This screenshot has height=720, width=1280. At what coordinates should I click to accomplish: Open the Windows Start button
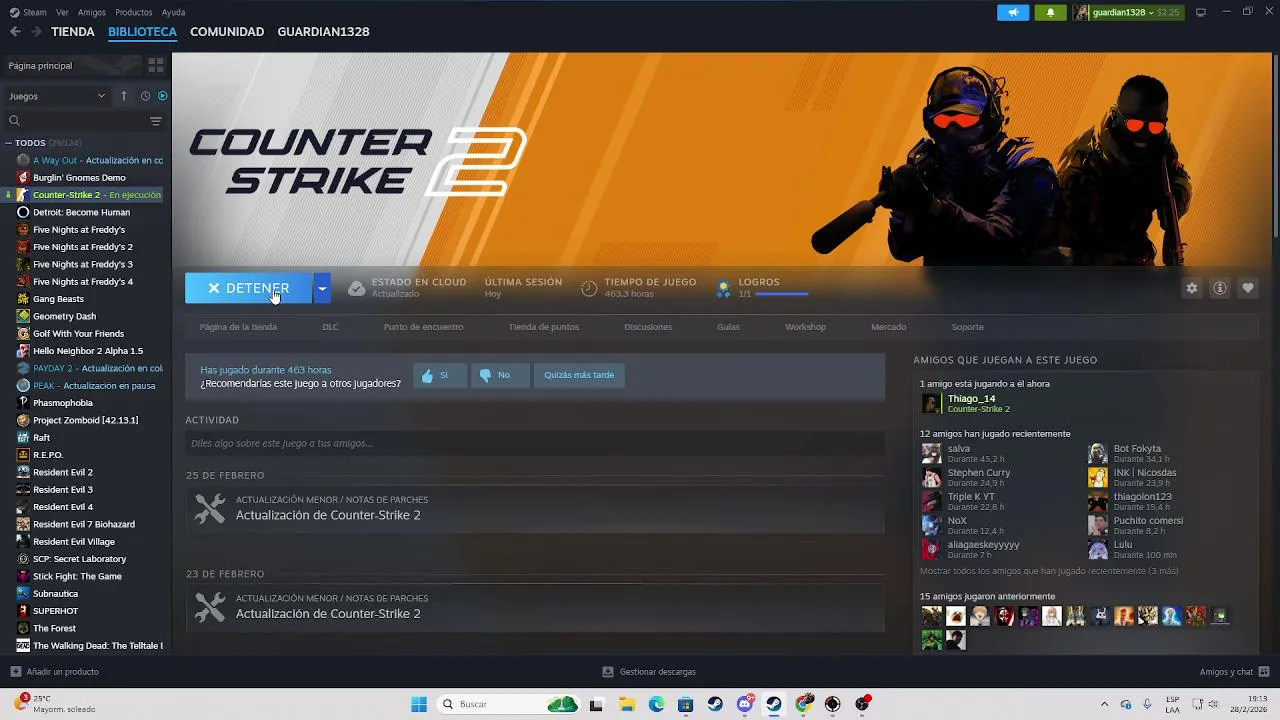[x=419, y=704]
